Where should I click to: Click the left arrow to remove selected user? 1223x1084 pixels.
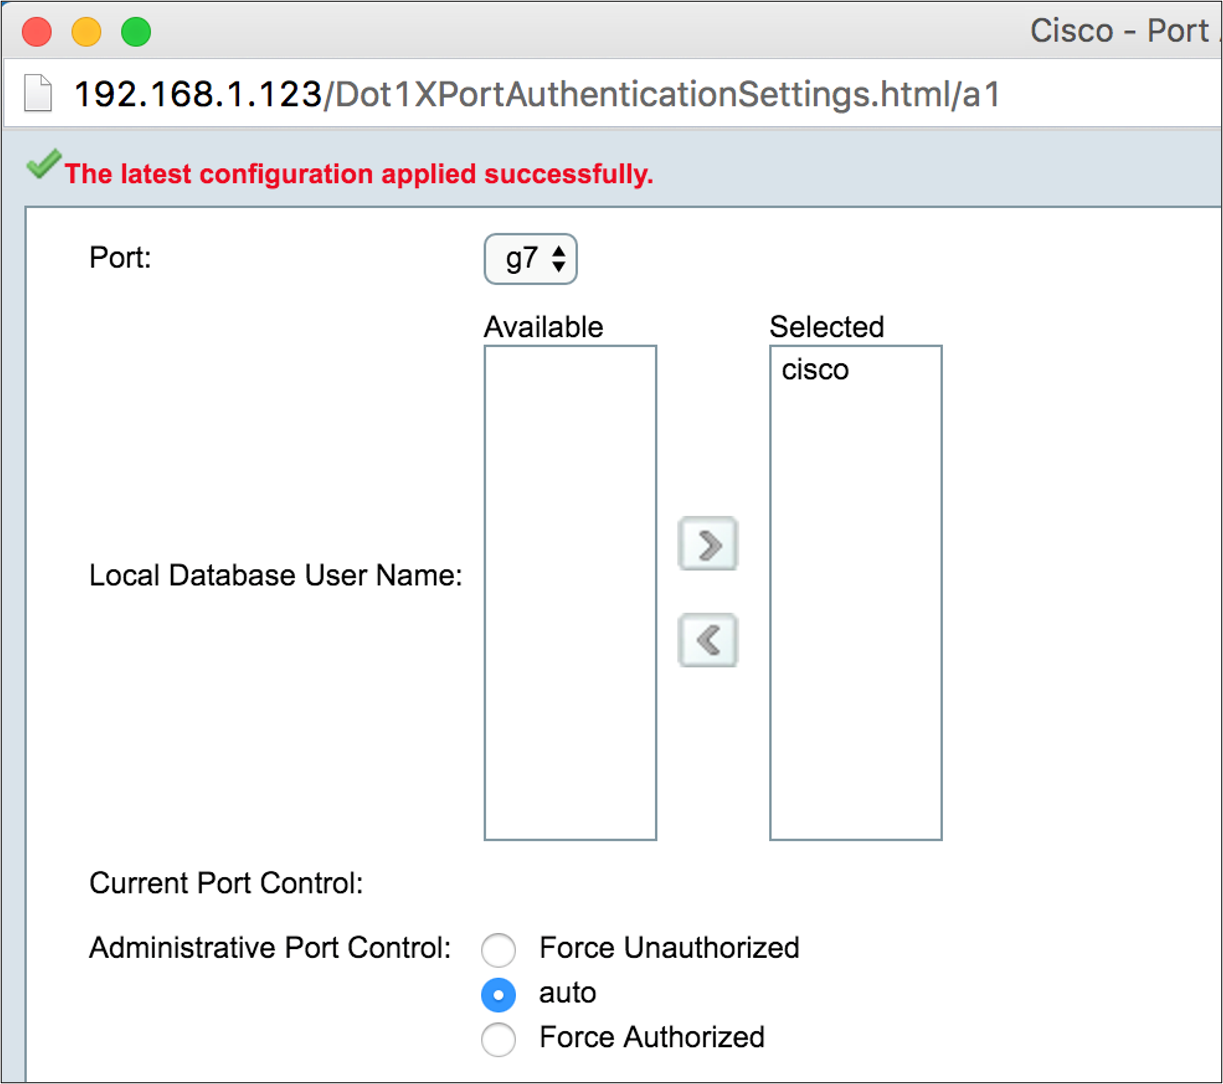(x=708, y=640)
